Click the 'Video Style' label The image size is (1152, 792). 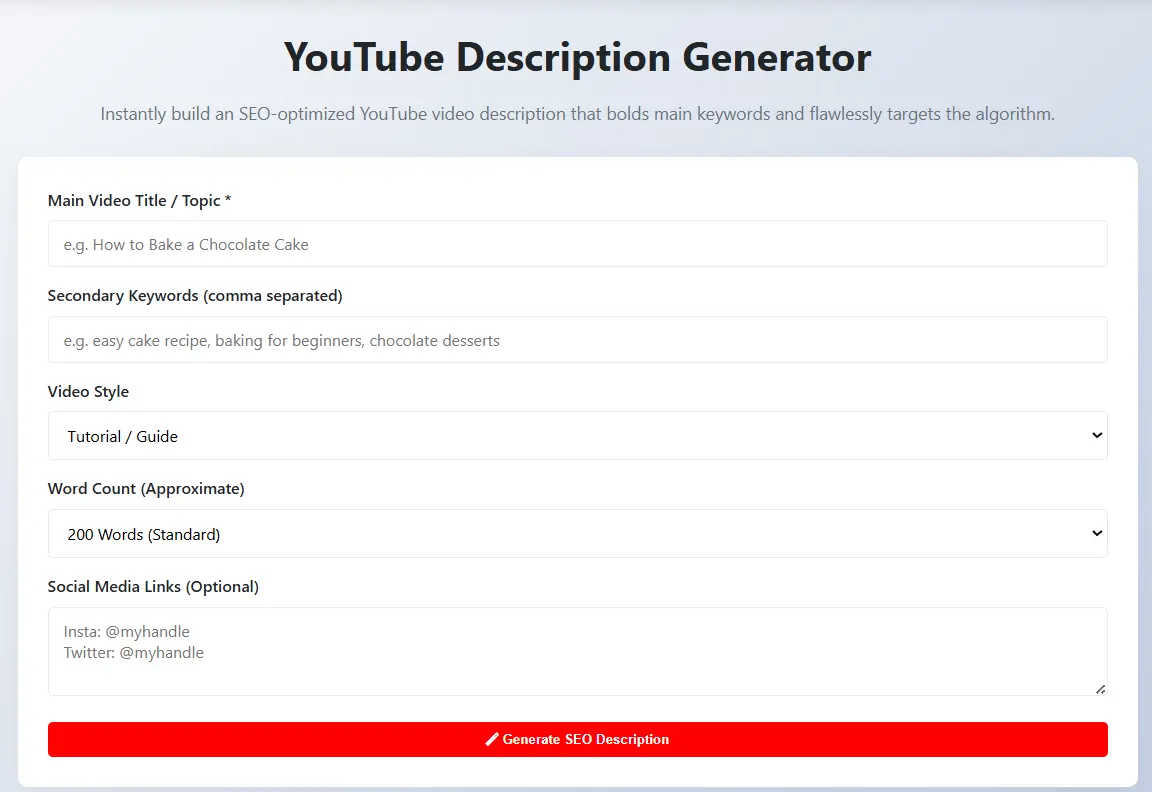coord(88,392)
